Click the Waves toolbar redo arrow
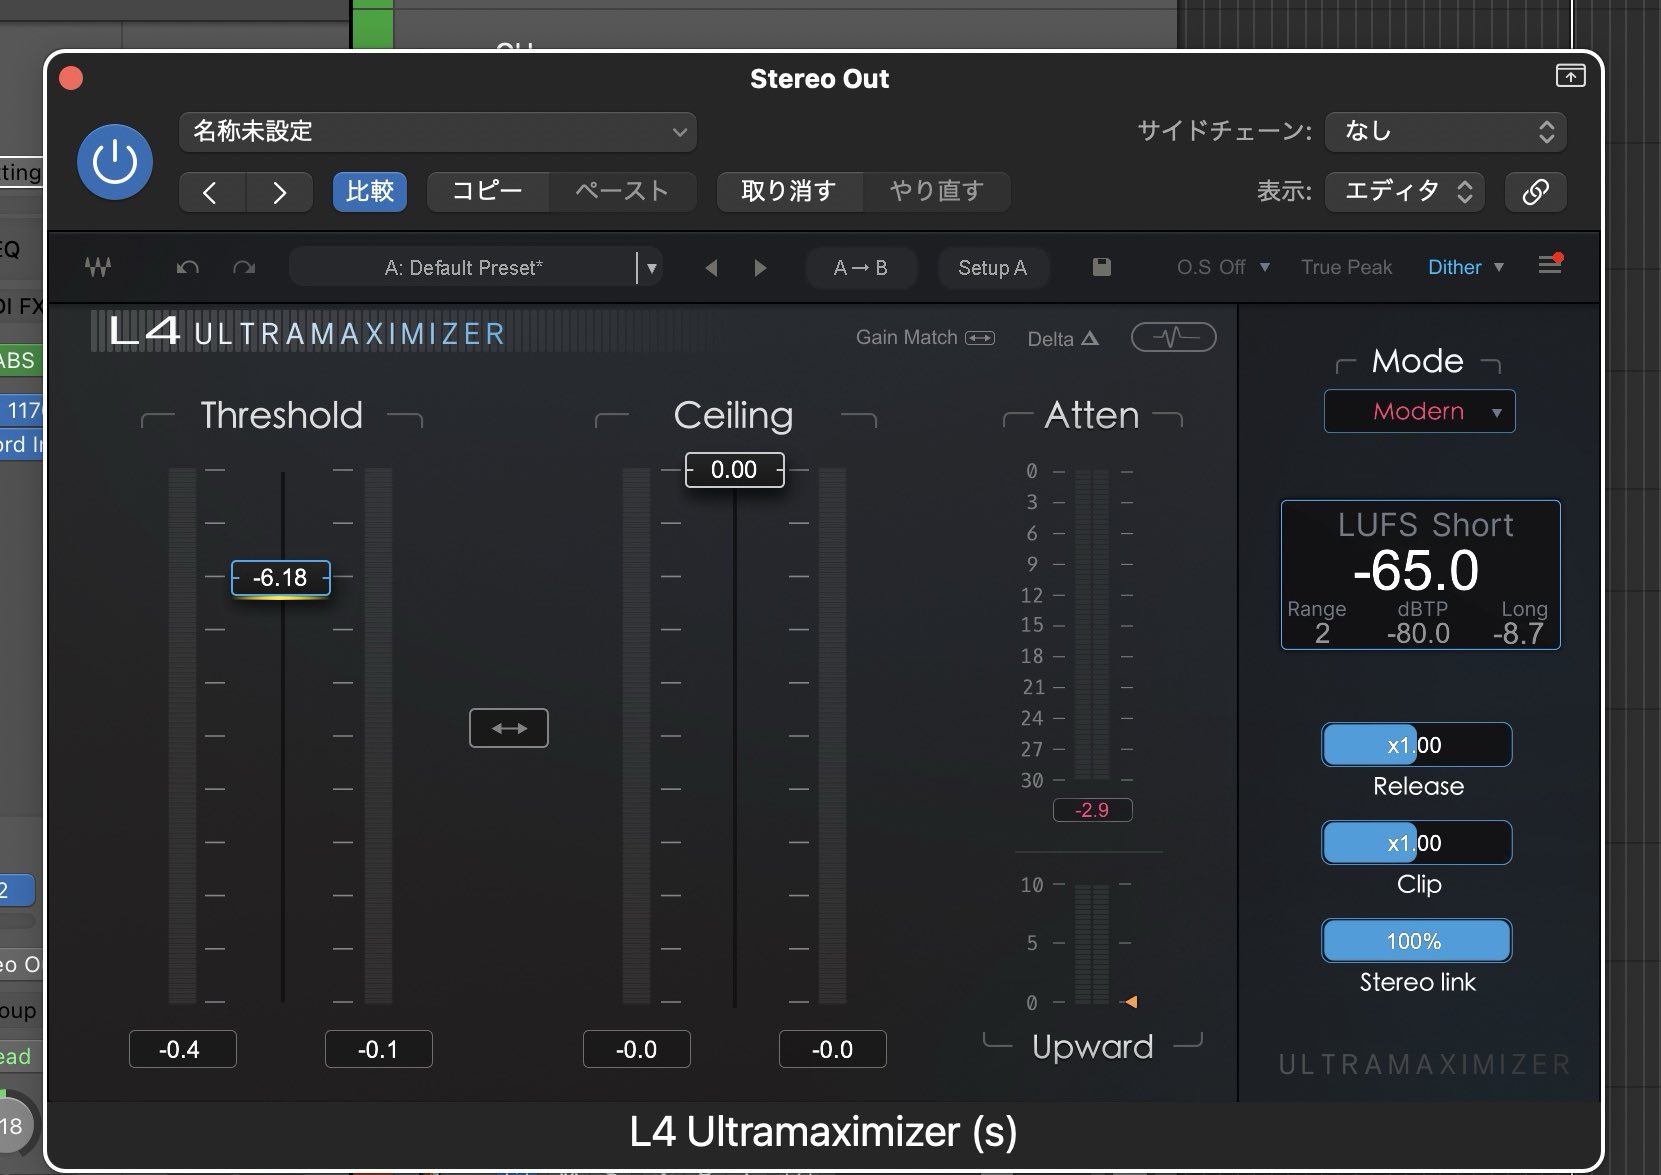Screen dimensions: 1661x1175 (244, 267)
